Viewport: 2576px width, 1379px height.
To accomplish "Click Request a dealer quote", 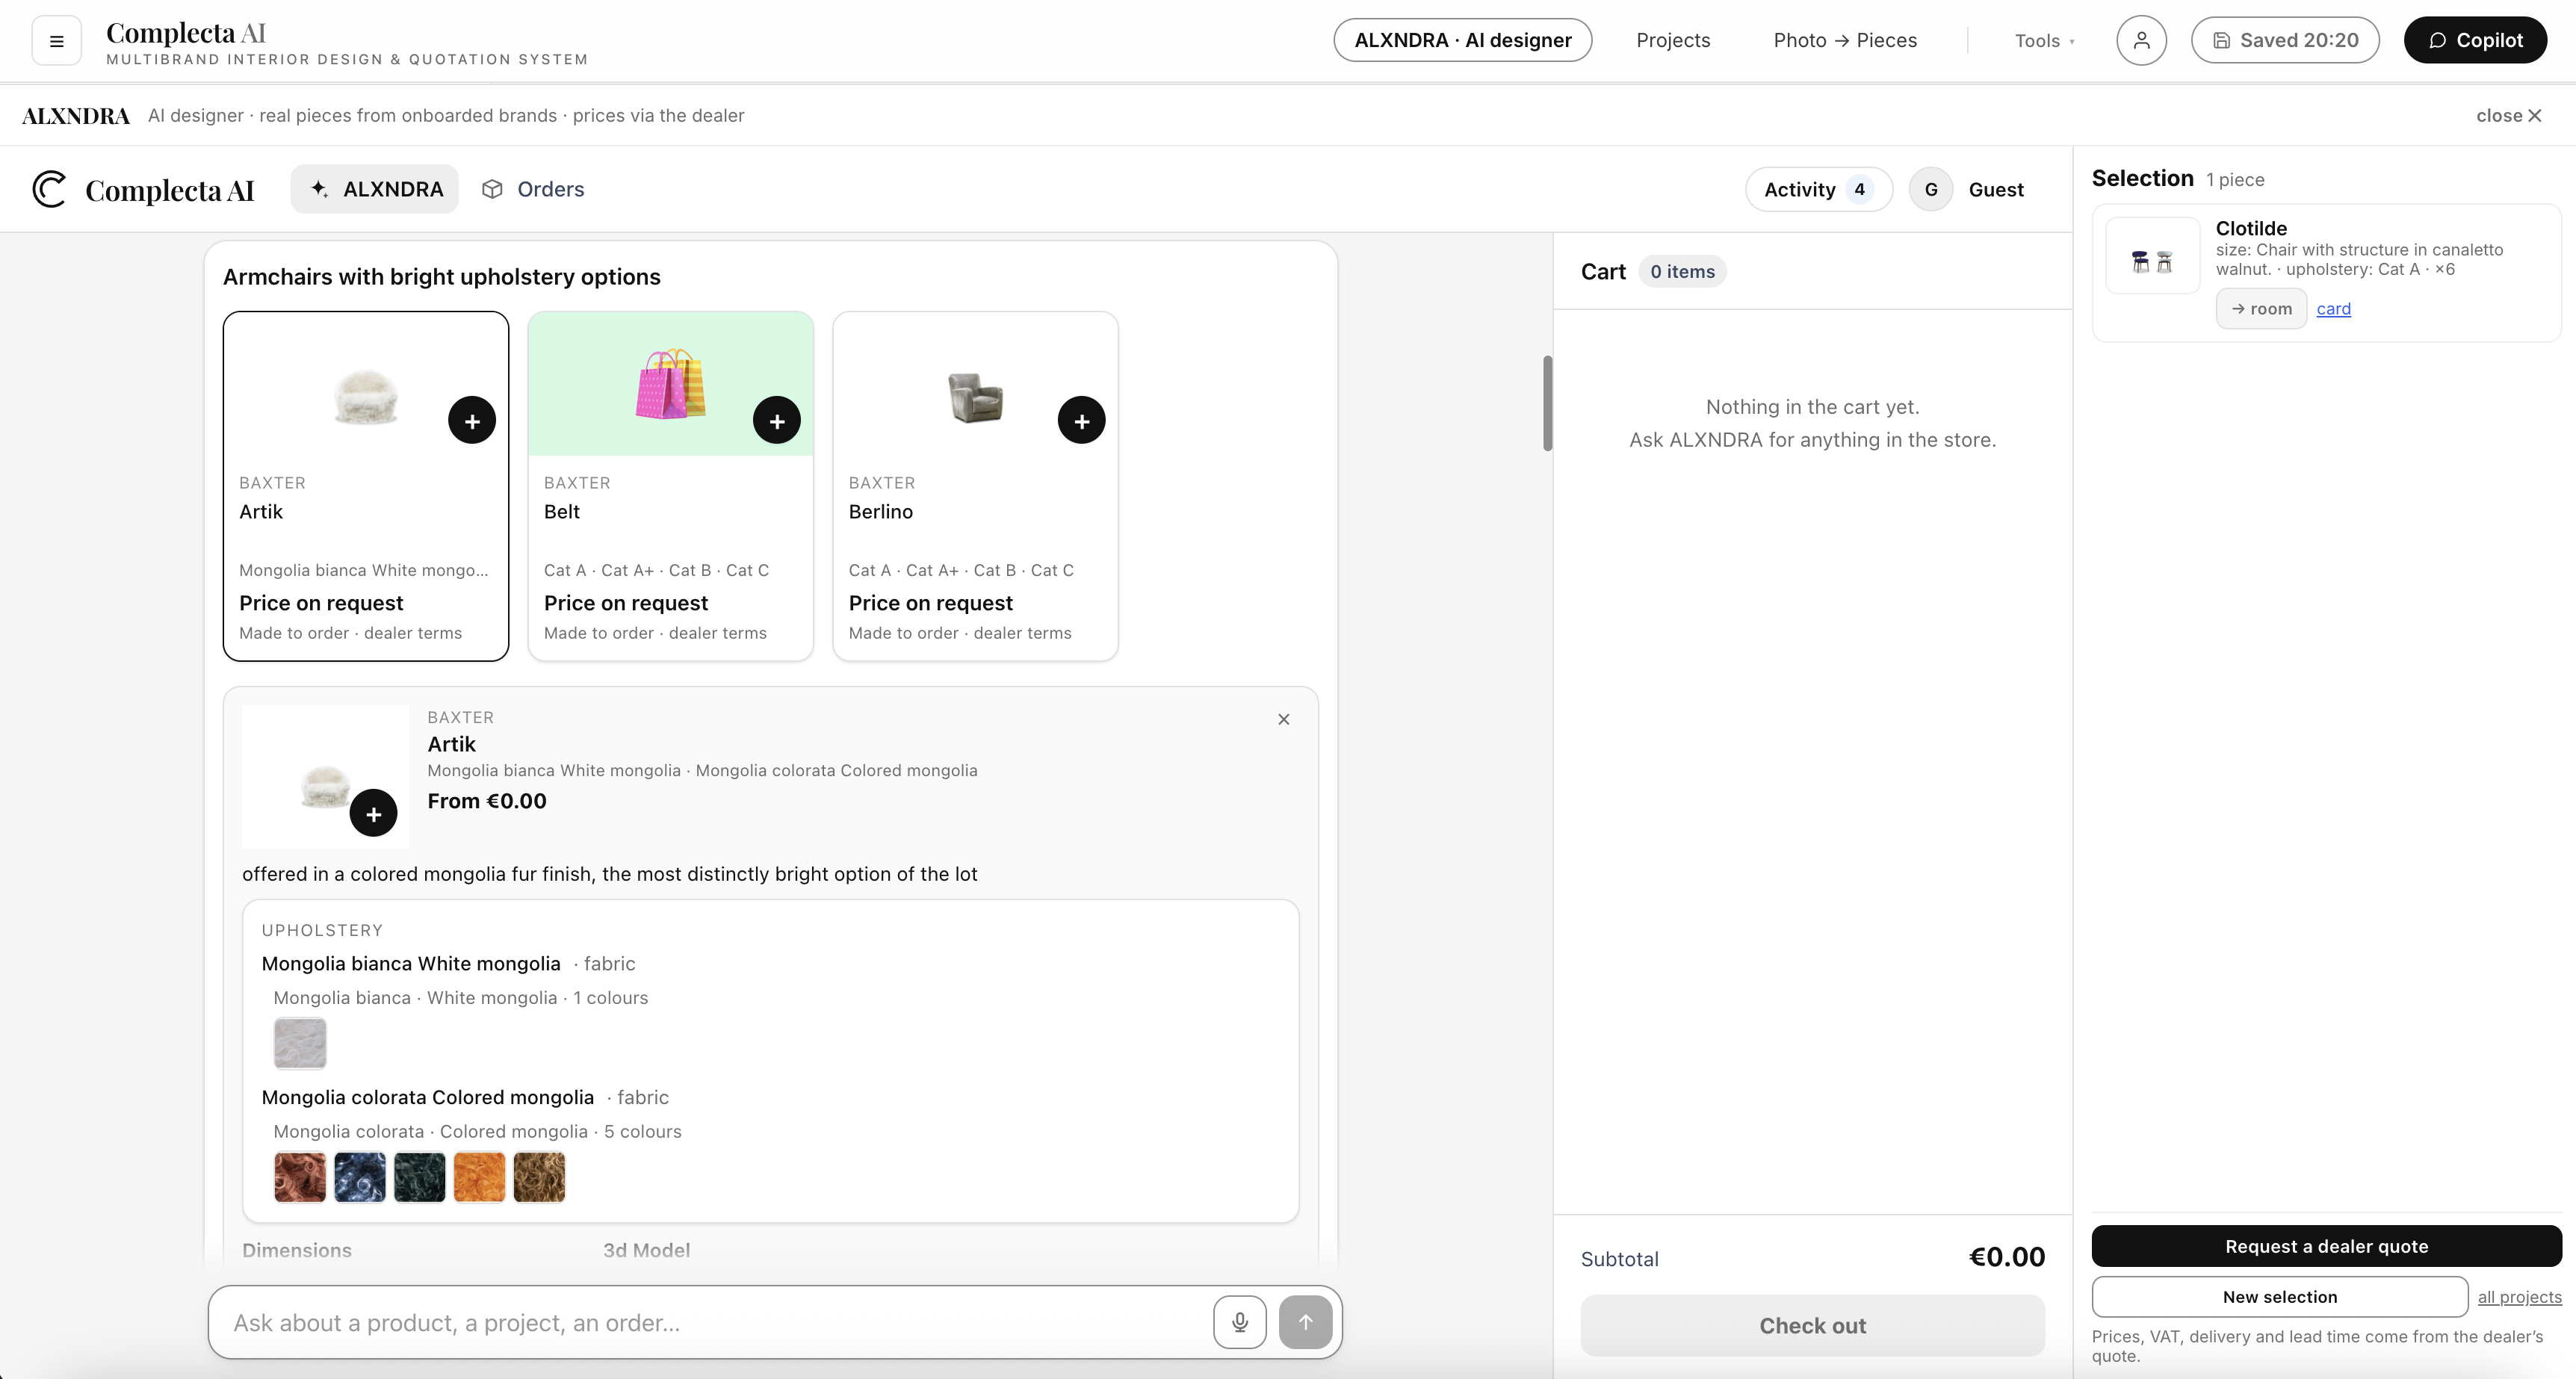I will [x=2326, y=1246].
